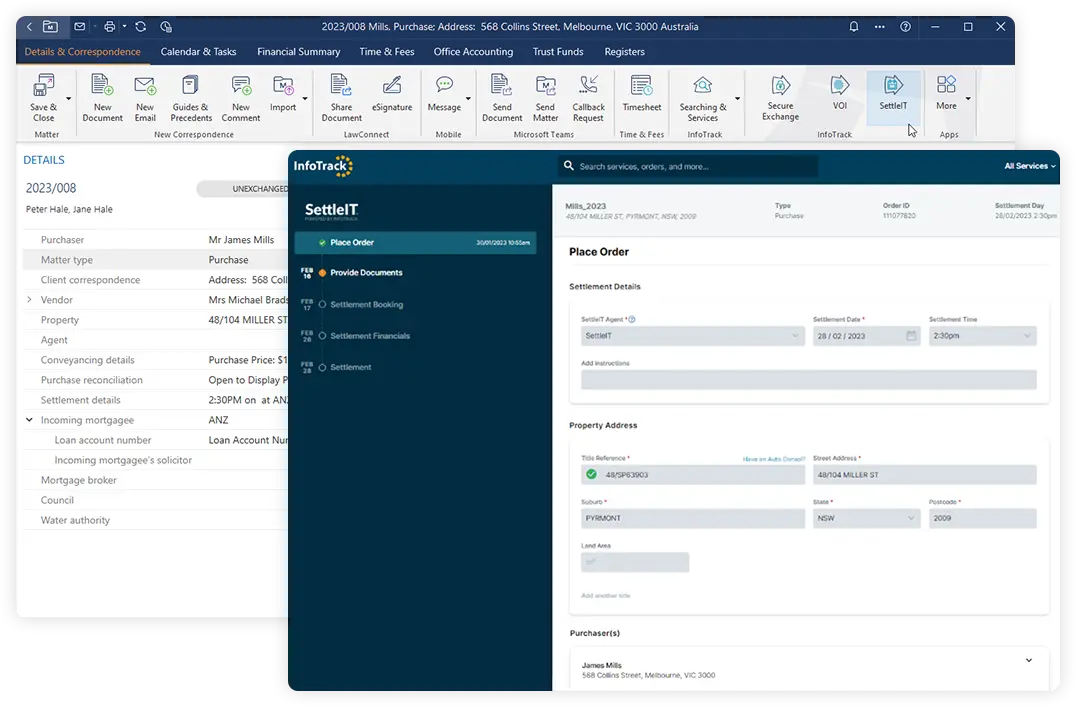
Task: Open the Save & Close dropdown arrow
Action: (x=68, y=99)
